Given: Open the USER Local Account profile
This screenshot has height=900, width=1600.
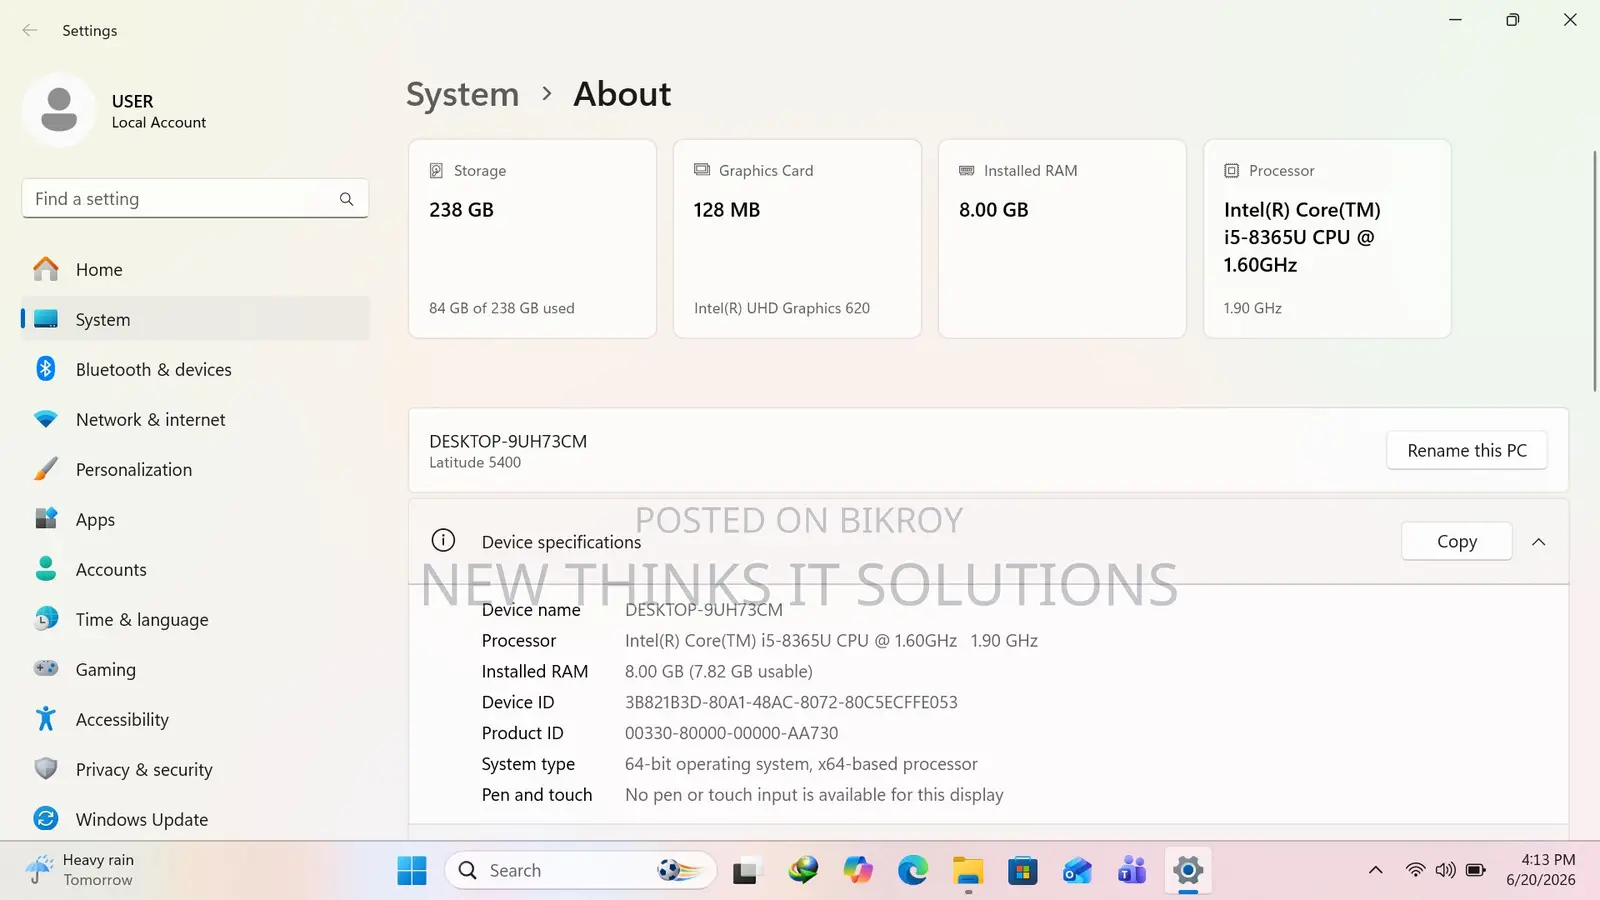Looking at the screenshot, I should (x=115, y=110).
